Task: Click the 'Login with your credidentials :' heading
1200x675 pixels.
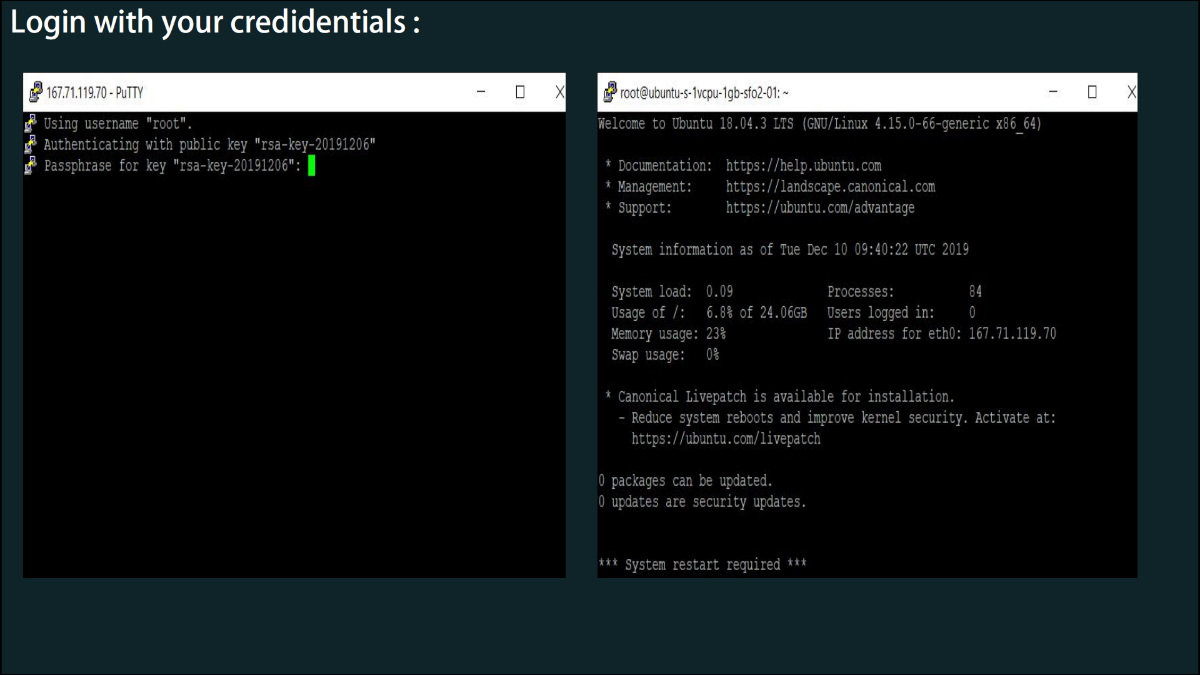Action: click(x=215, y=24)
